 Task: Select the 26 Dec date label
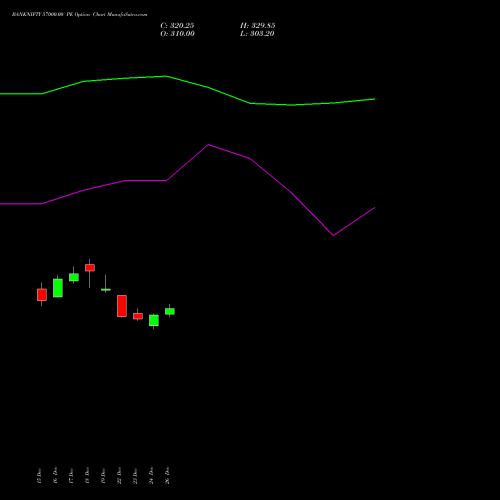pos(167,476)
